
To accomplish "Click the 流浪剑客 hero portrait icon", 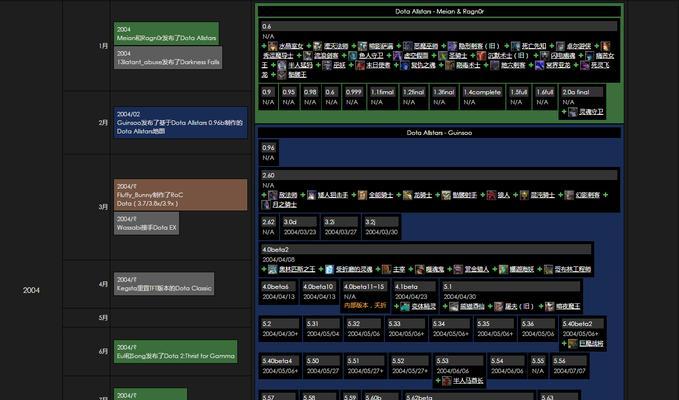I will click(307, 55).
